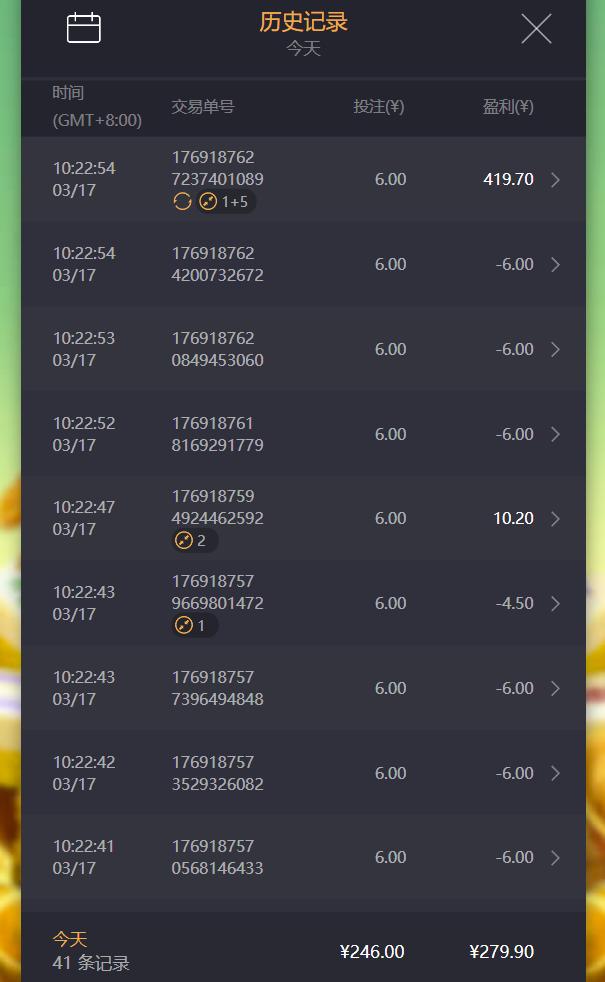
Task: Click the 1+5 free spin badge
Action: click(x=225, y=202)
